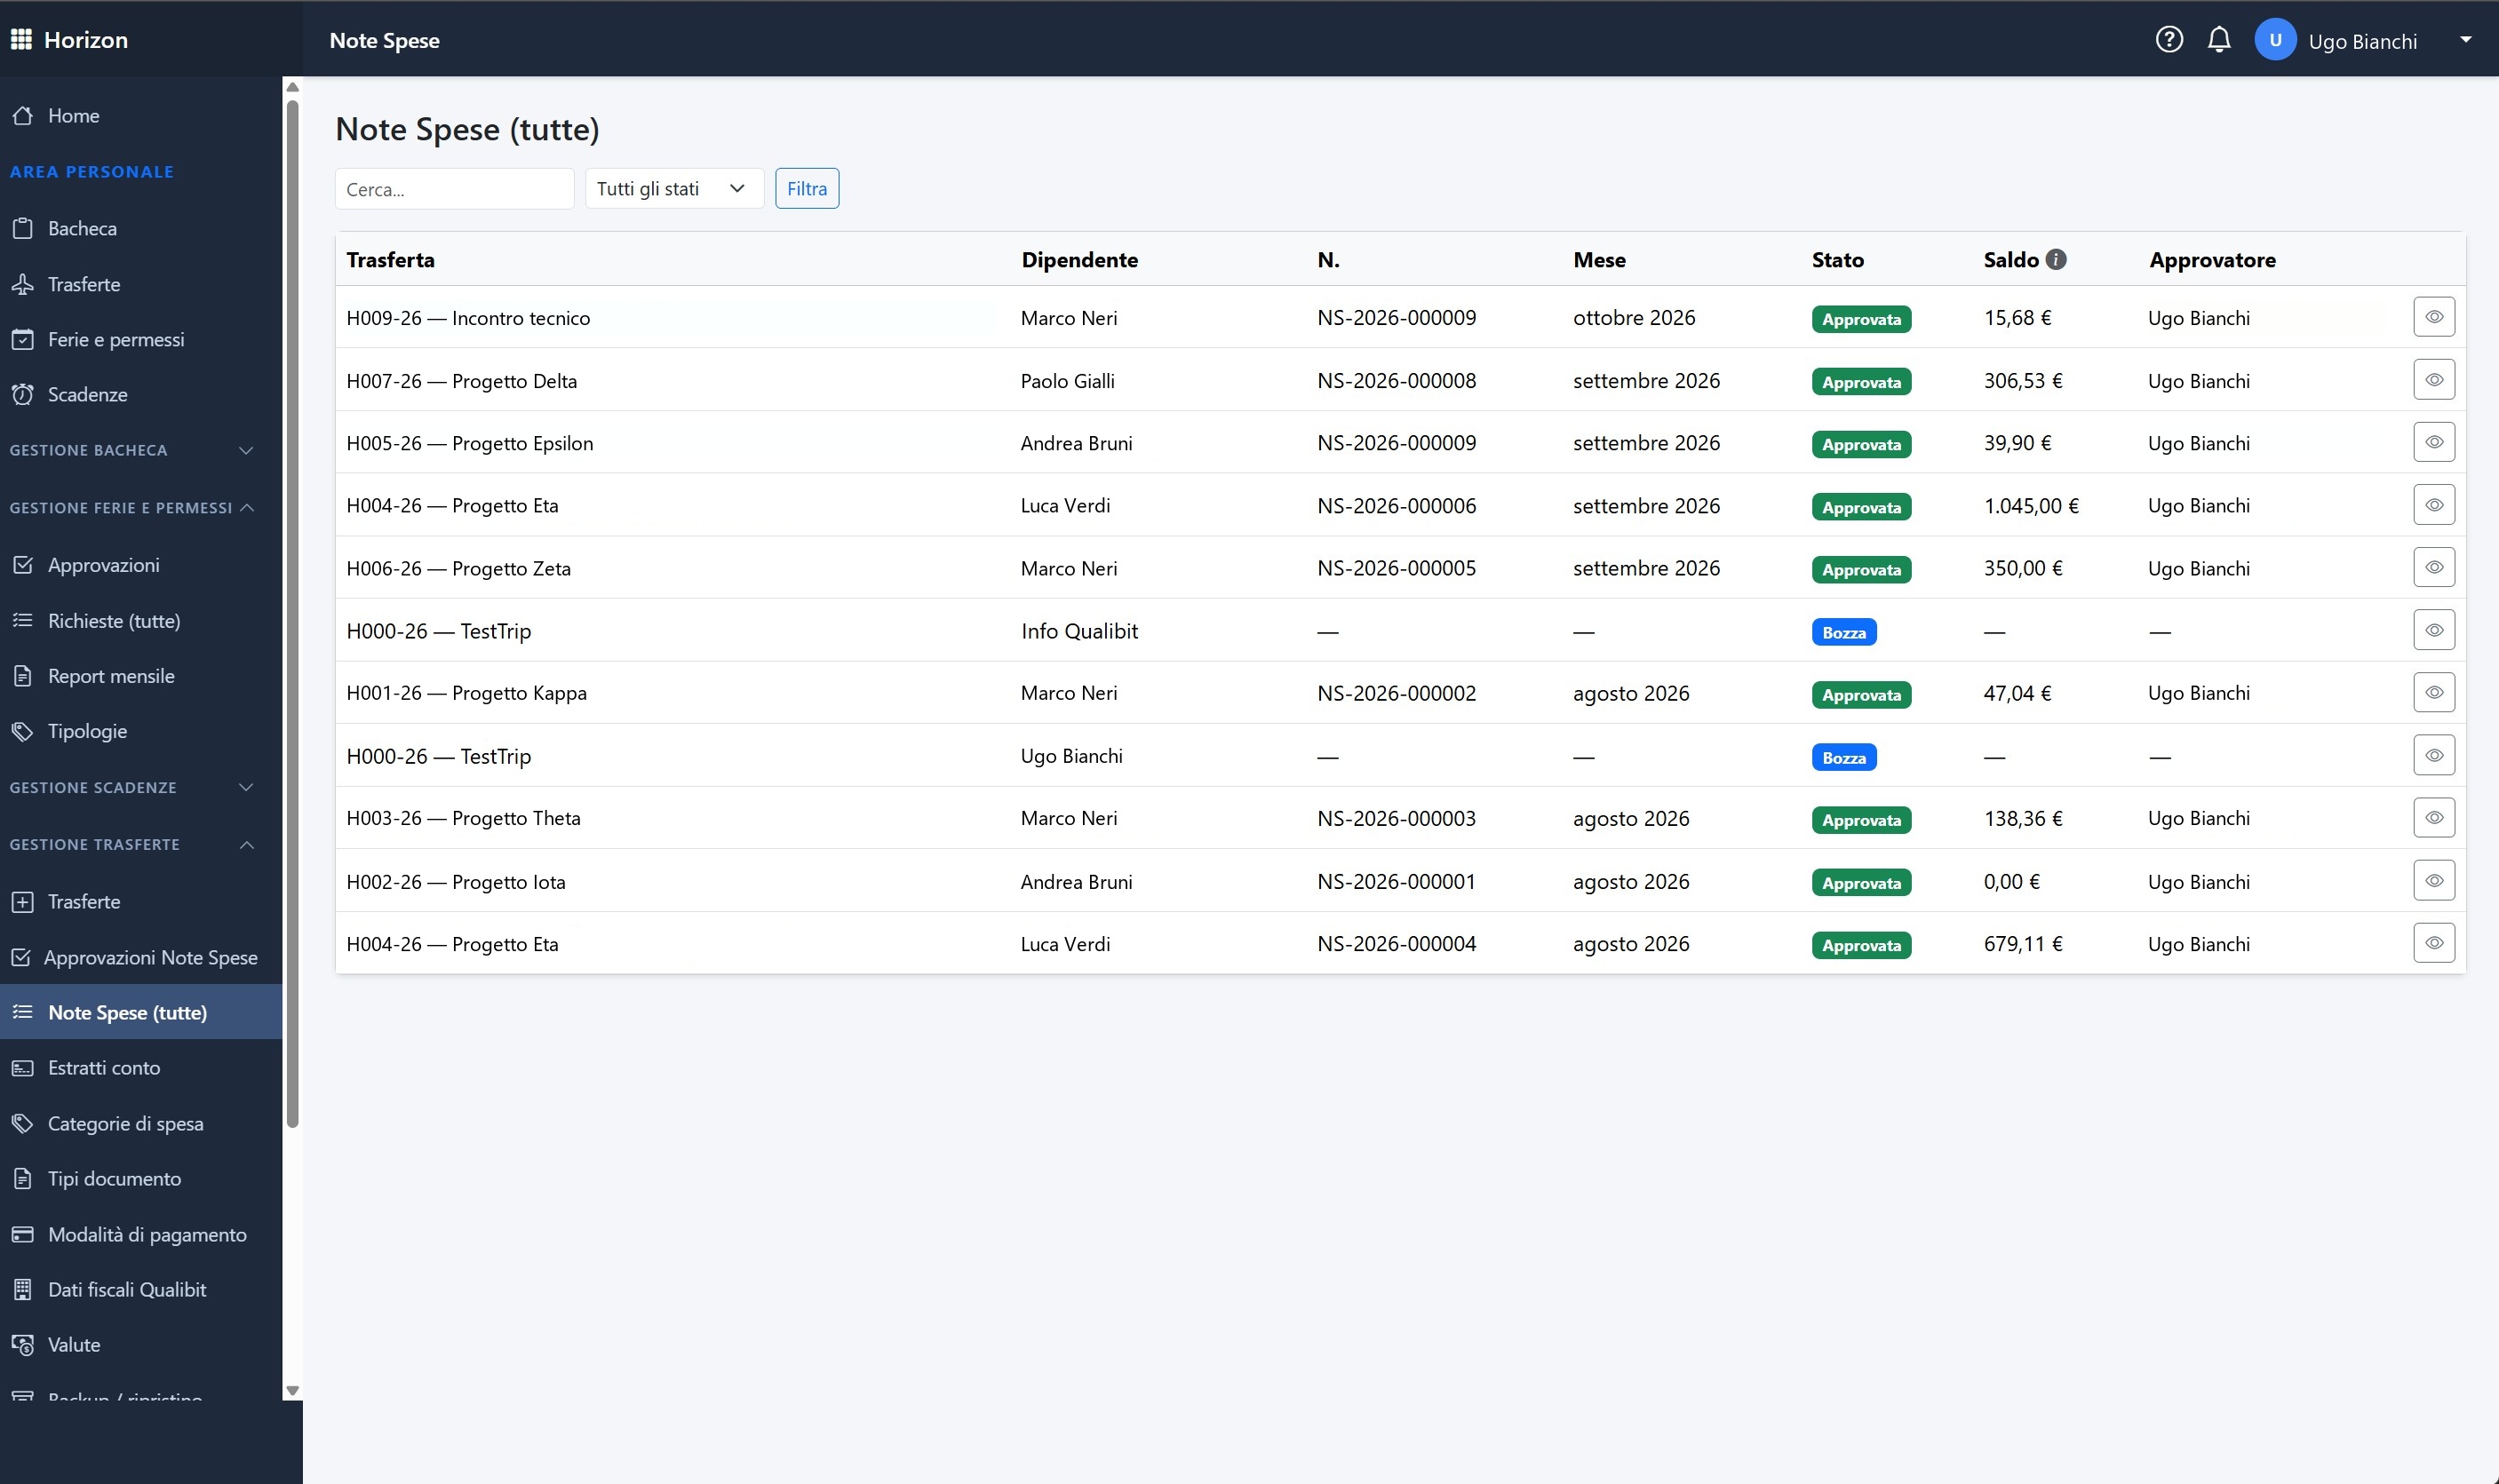Open Approvazioni Note Spese in sidebar
The image size is (2499, 1484).
[x=141, y=958]
